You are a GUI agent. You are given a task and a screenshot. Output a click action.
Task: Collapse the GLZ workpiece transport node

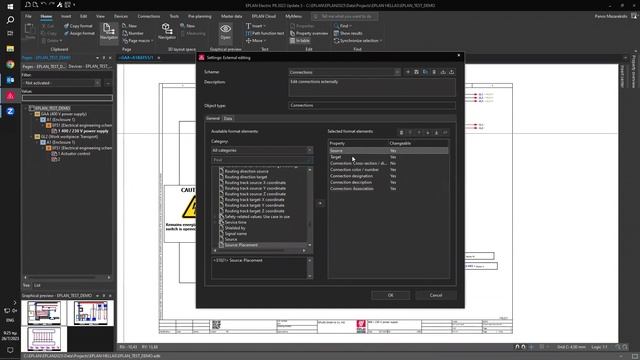[32, 137]
